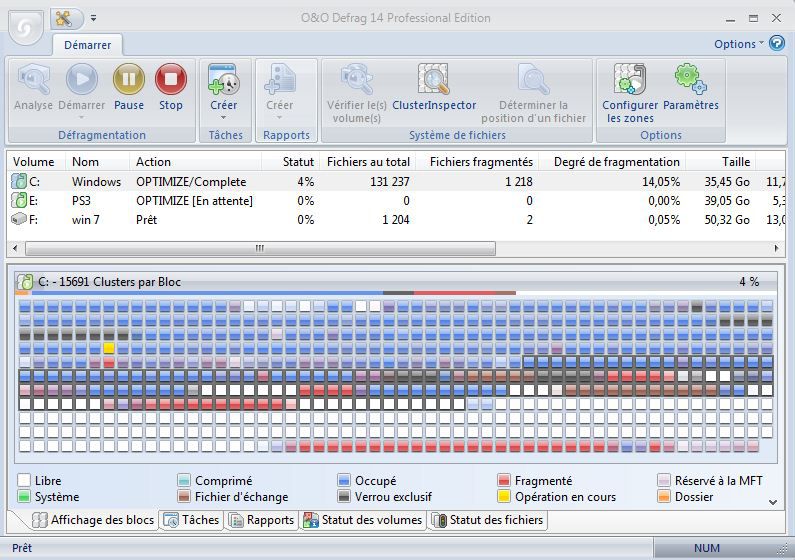Image resolution: width=795 pixels, height=560 pixels.
Task: Expand the Démarrer button dropdown arrow
Action: click(82, 118)
